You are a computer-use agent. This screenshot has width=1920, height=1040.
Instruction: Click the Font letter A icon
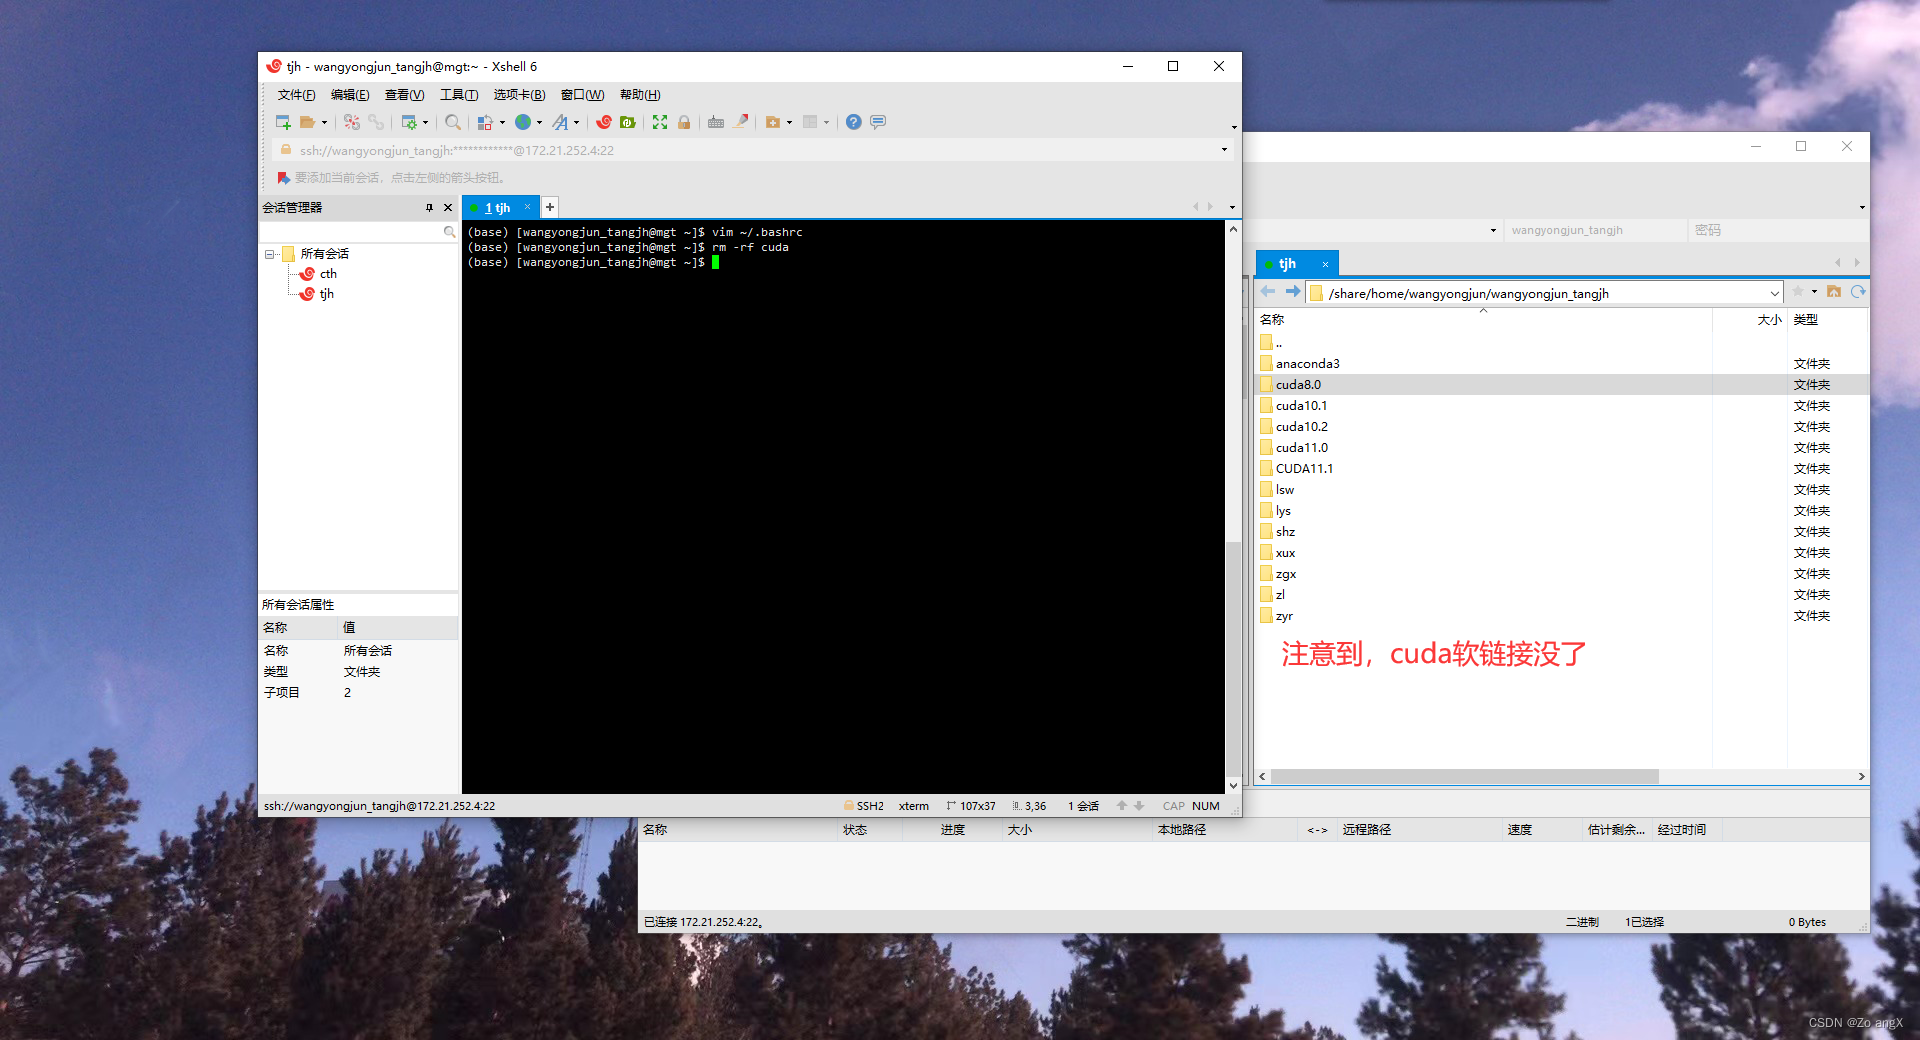pyautogui.click(x=560, y=122)
